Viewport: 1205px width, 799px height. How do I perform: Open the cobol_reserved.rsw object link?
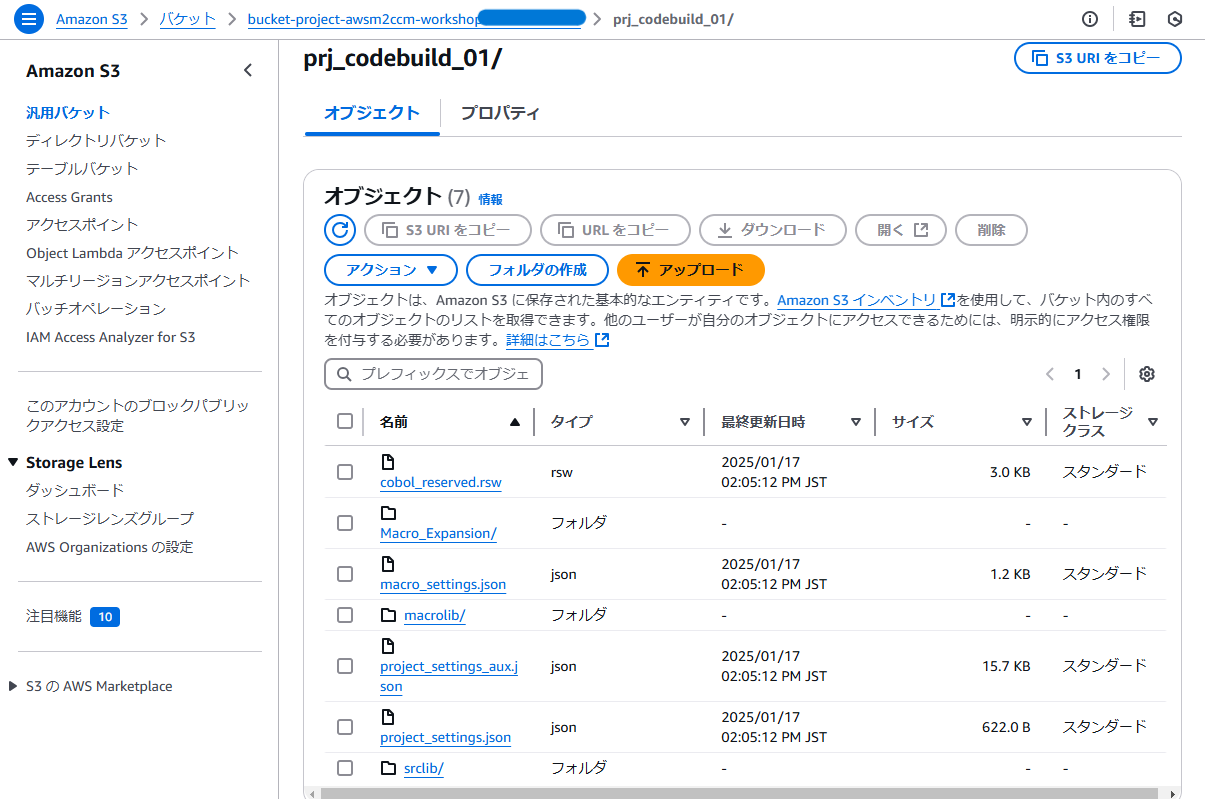tap(441, 482)
